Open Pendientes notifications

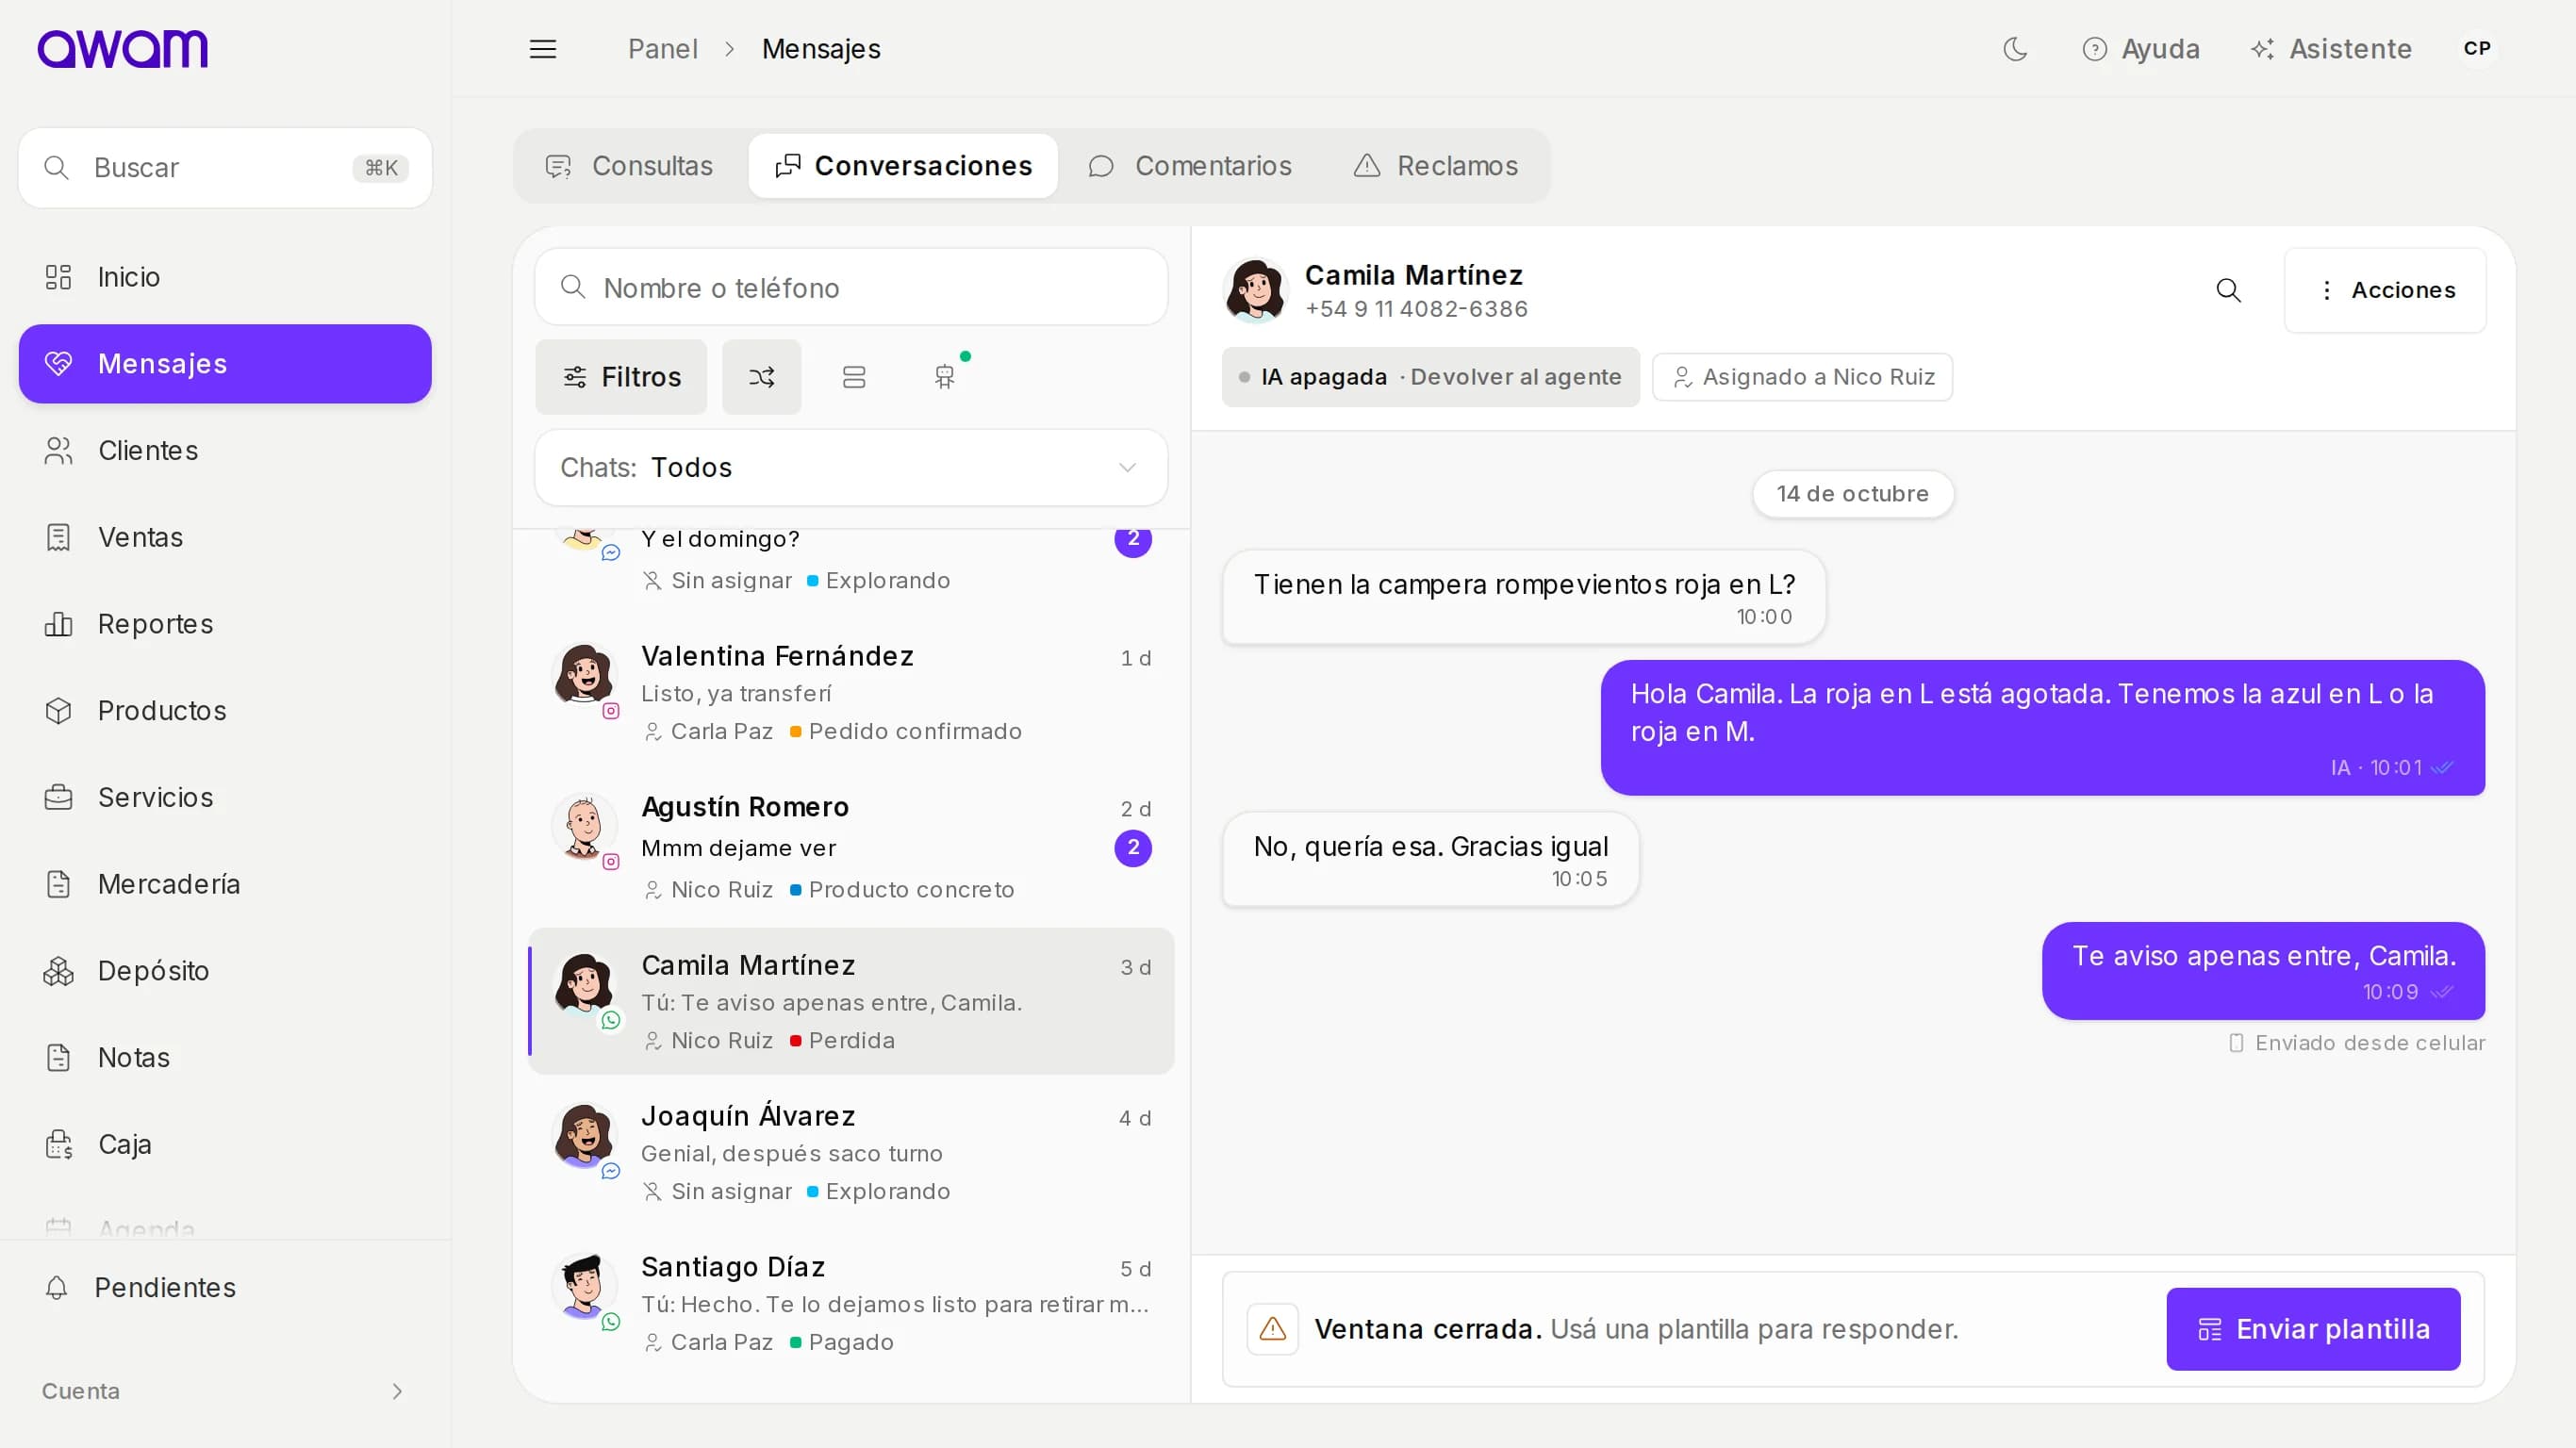[x=225, y=1288]
